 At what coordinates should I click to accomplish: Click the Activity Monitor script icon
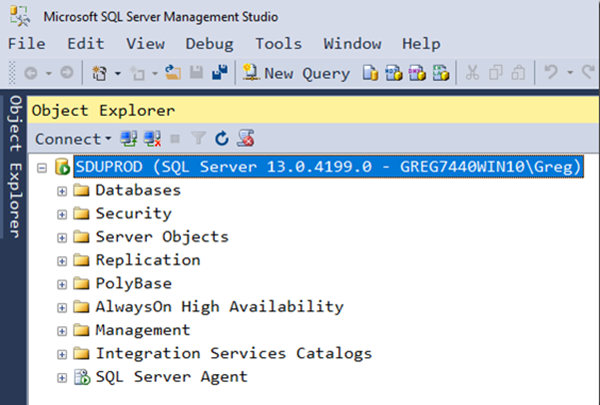coord(245,138)
